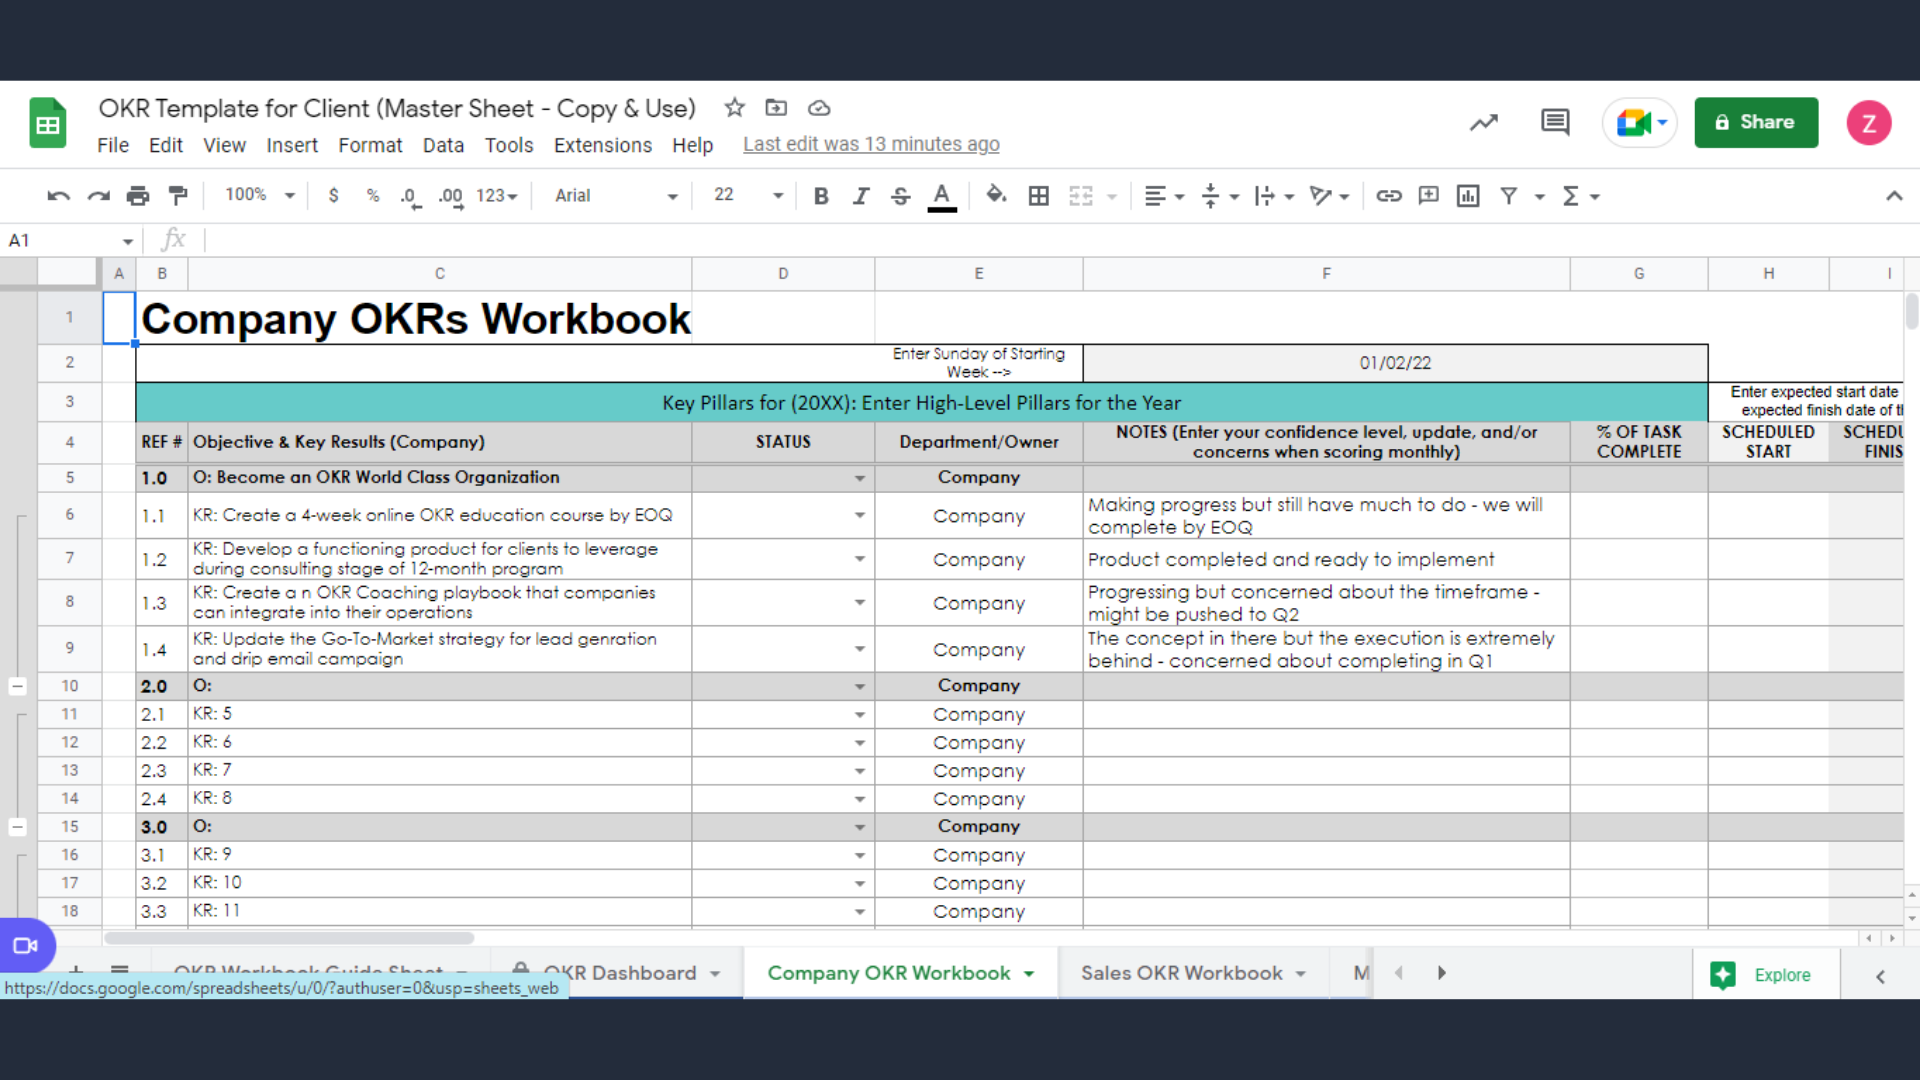This screenshot has height=1080, width=1920.
Task: Toggle italic formatting
Action: tap(861, 196)
